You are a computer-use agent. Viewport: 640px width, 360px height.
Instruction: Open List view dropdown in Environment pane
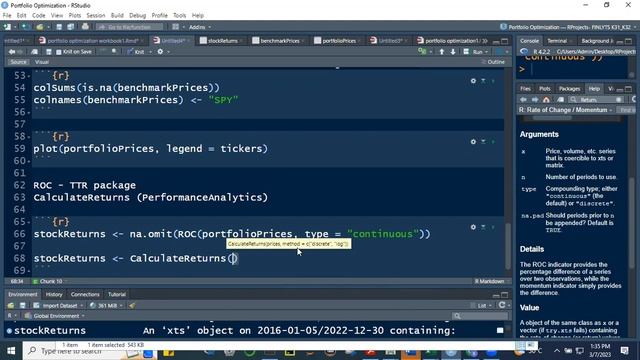482,305
